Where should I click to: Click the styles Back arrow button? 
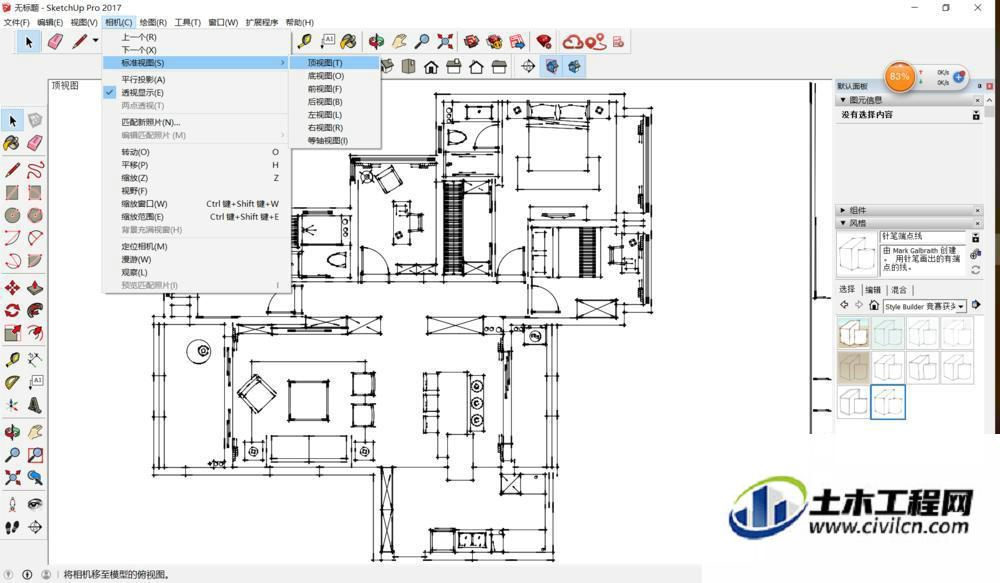click(845, 306)
